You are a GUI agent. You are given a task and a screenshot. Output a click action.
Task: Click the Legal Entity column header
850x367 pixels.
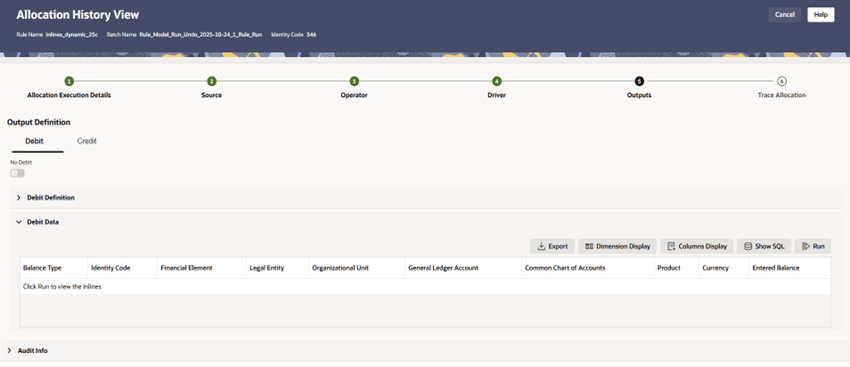coord(277,268)
